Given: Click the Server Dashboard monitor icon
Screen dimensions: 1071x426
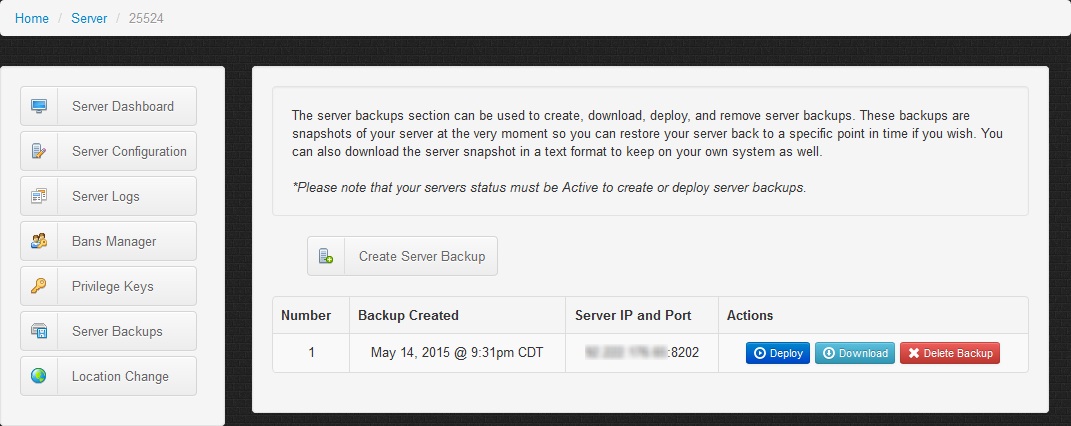Looking at the screenshot, I should (39, 106).
